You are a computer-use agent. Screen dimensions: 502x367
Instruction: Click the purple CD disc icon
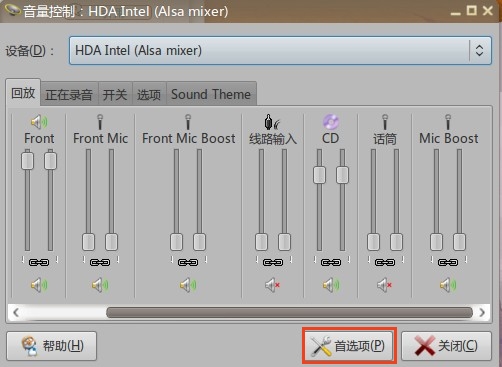[x=331, y=122]
